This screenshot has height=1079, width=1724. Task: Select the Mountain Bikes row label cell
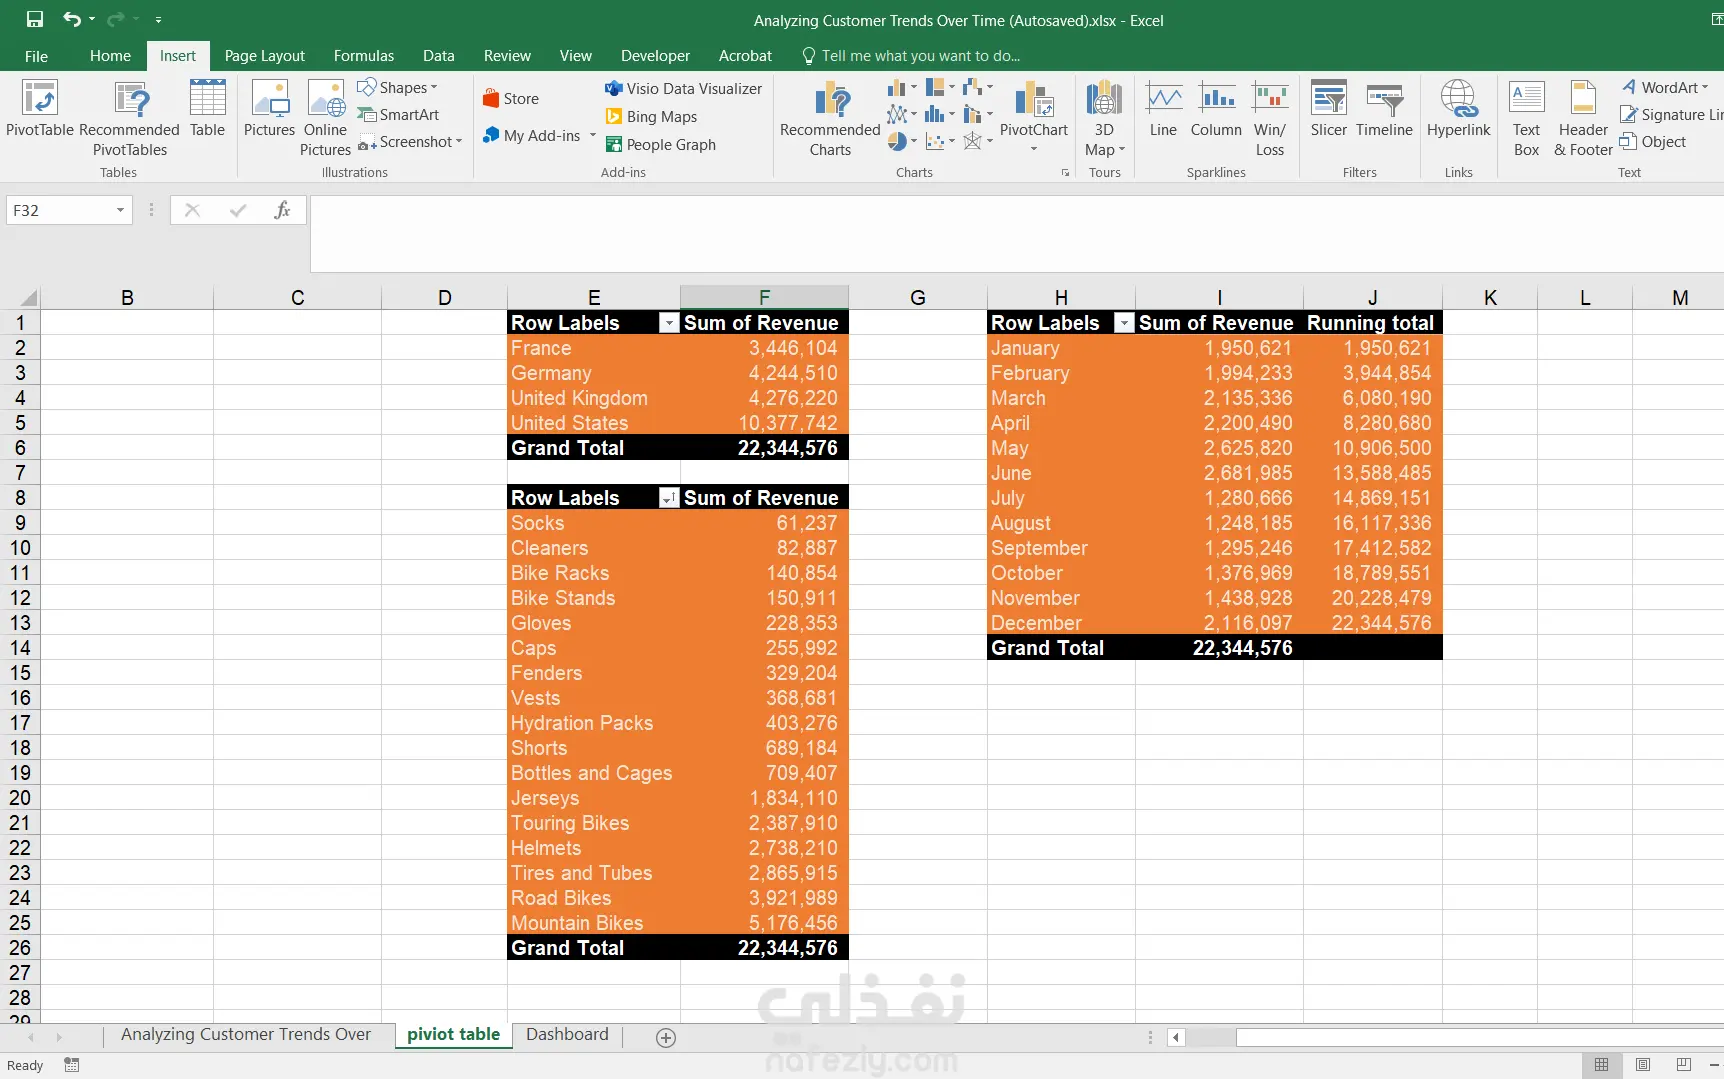click(x=594, y=923)
